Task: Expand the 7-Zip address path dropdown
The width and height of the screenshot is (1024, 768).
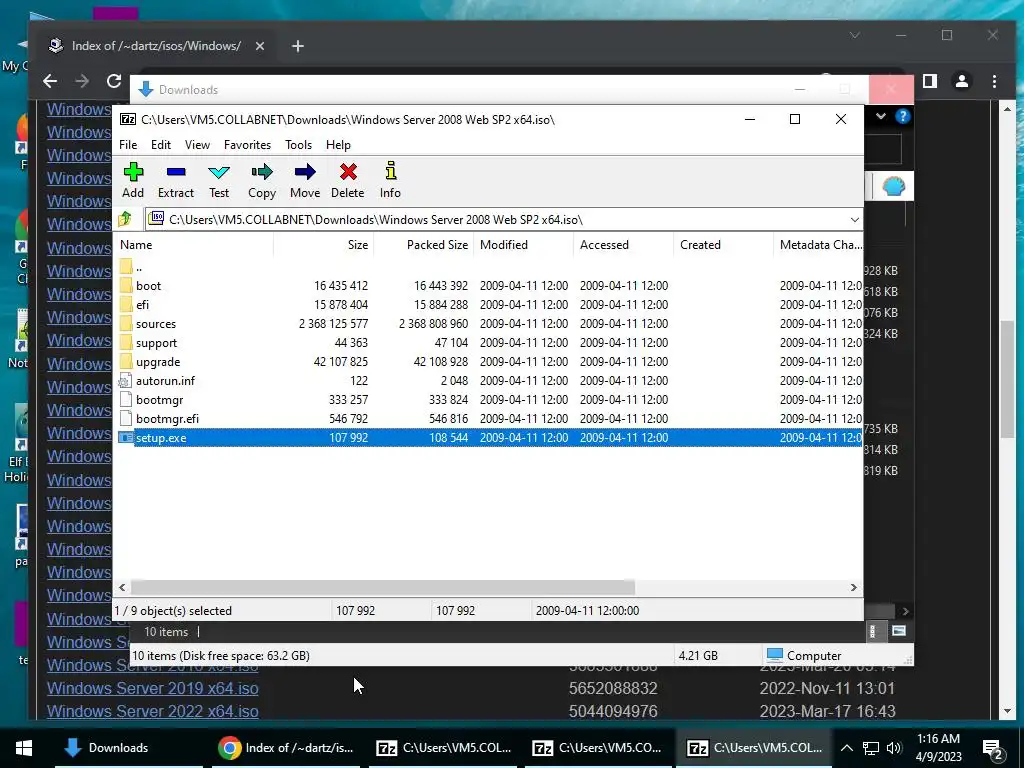Action: (x=854, y=220)
